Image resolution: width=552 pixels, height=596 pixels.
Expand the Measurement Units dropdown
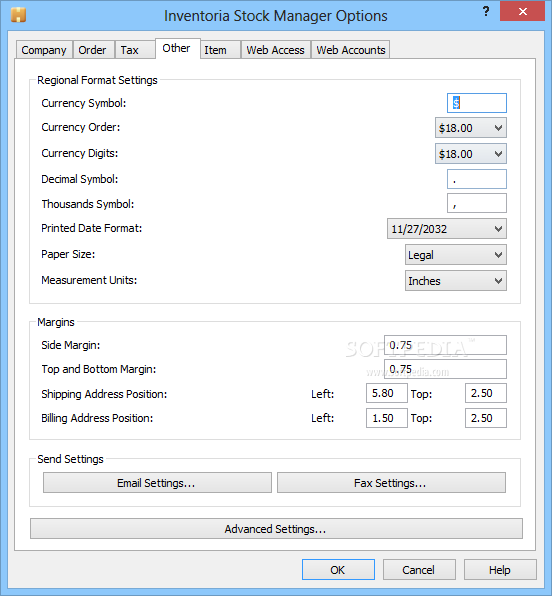coord(456,281)
